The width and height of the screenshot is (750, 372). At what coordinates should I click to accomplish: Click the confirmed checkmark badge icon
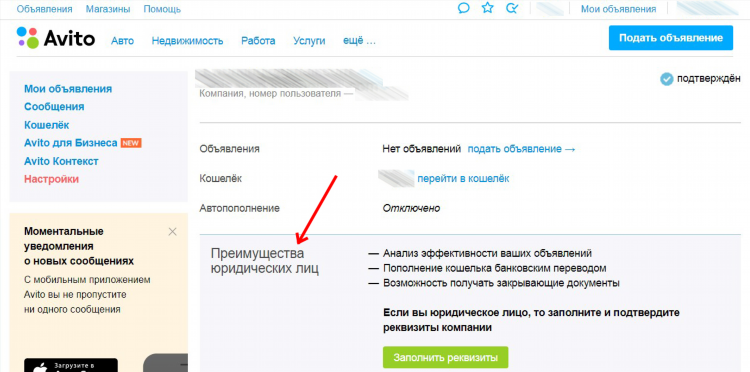(x=667, y=79)
